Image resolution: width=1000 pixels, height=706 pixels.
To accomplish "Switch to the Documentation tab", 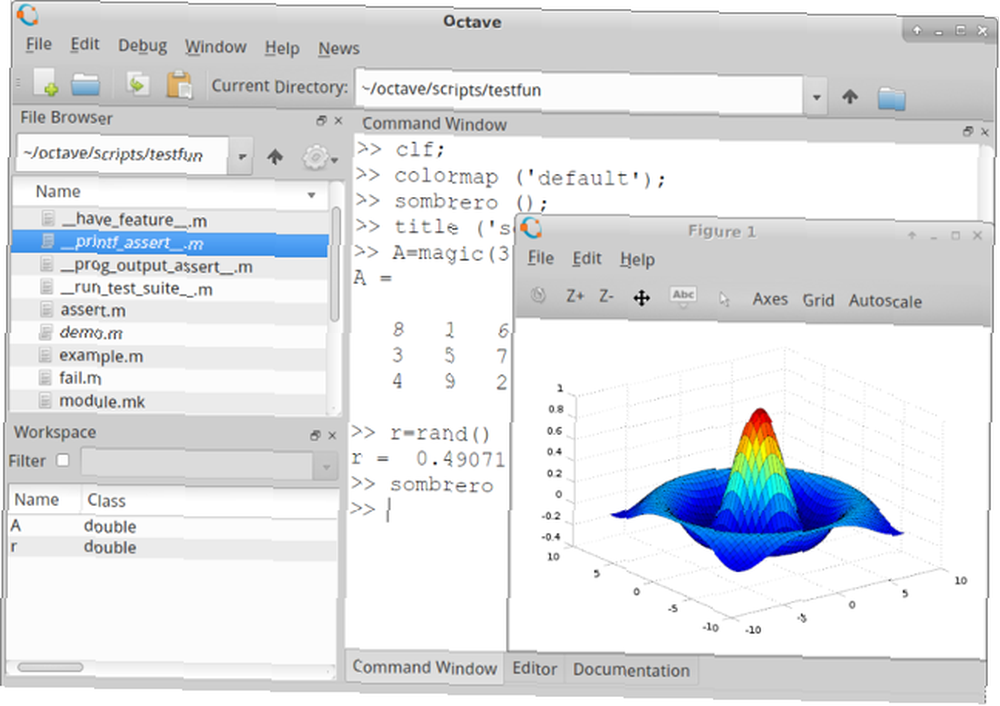I will [631, 670].
